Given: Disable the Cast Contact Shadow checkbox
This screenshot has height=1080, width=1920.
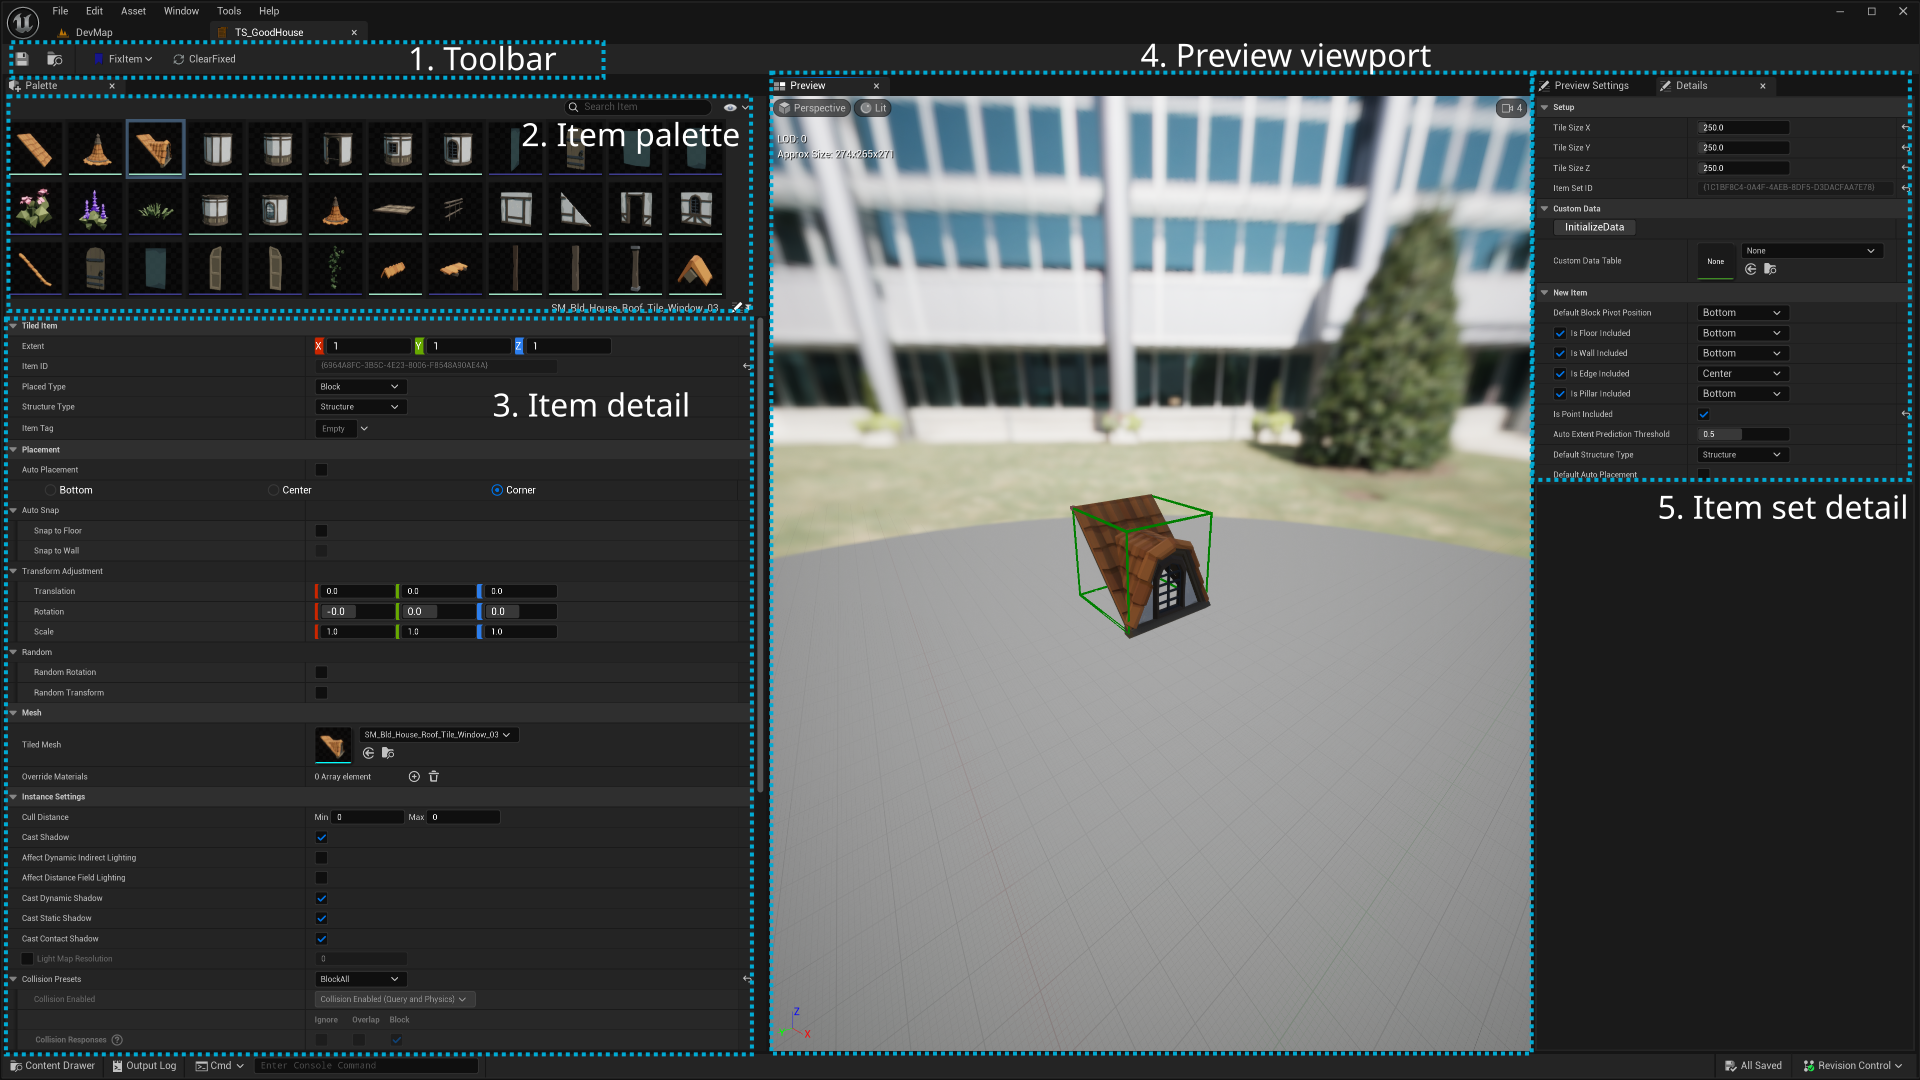Looking at the screenshot, I should [321, 939].
